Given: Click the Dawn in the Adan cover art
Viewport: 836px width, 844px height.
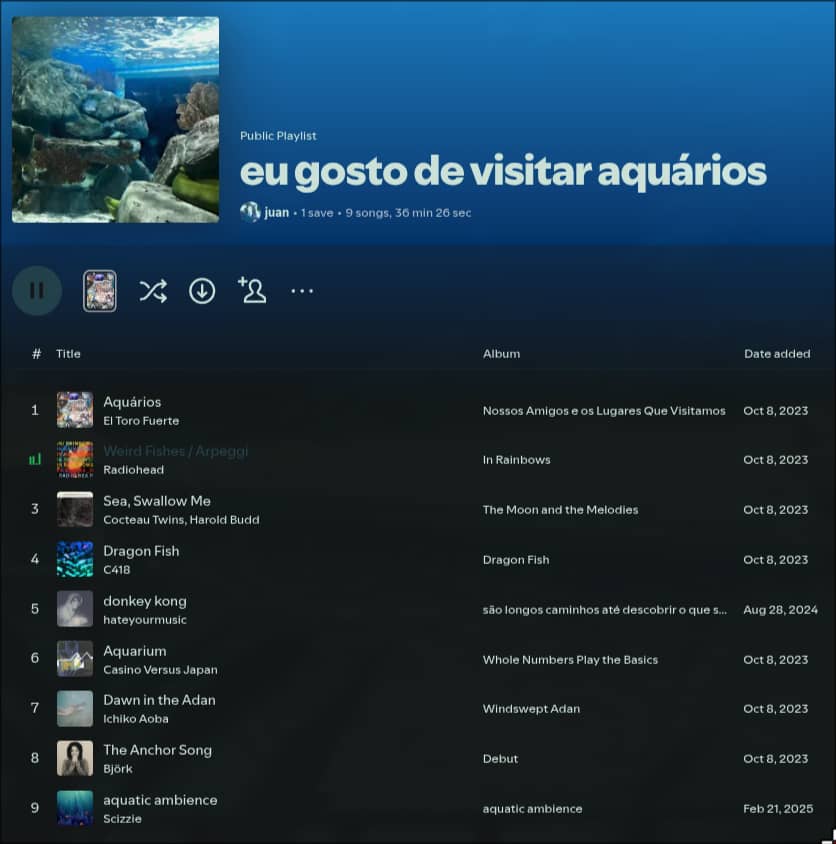Looking at the screenshot, I should (75, 709).
